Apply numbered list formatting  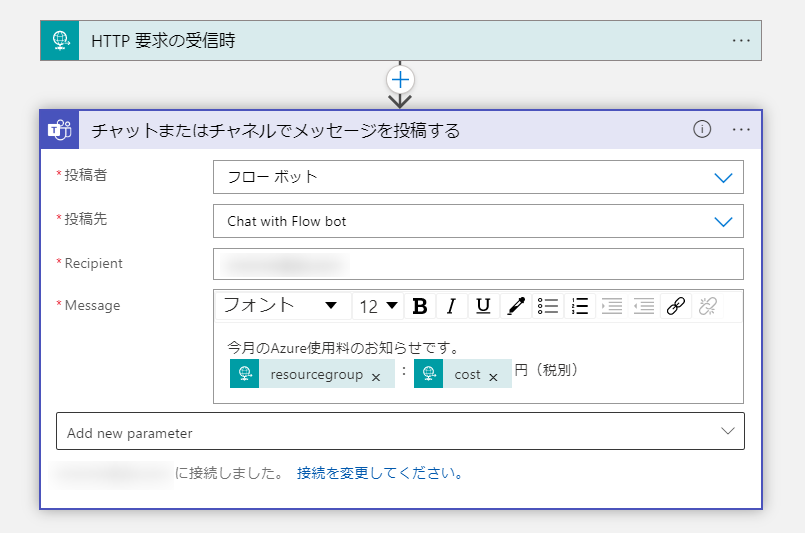pos(580,306)
